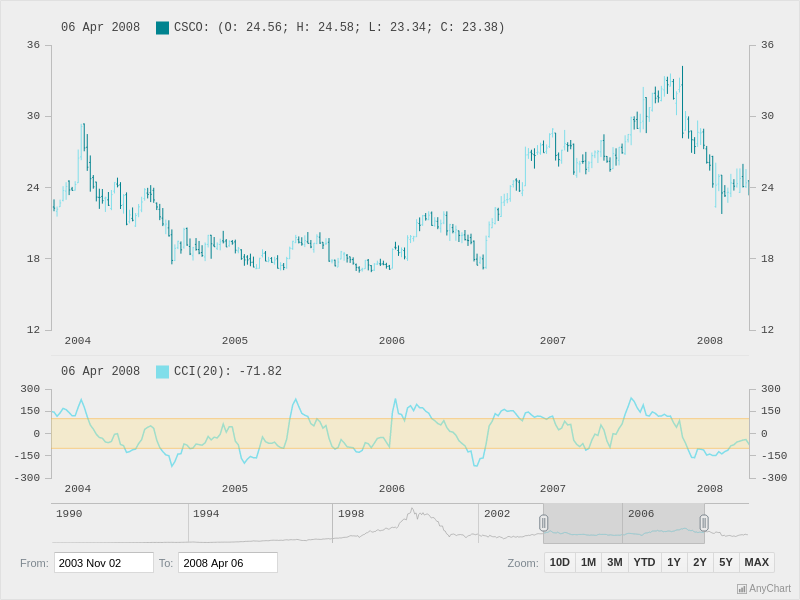
Task: Click the 2005 x-axis label under the price chart
Action: tap(235, 341)
